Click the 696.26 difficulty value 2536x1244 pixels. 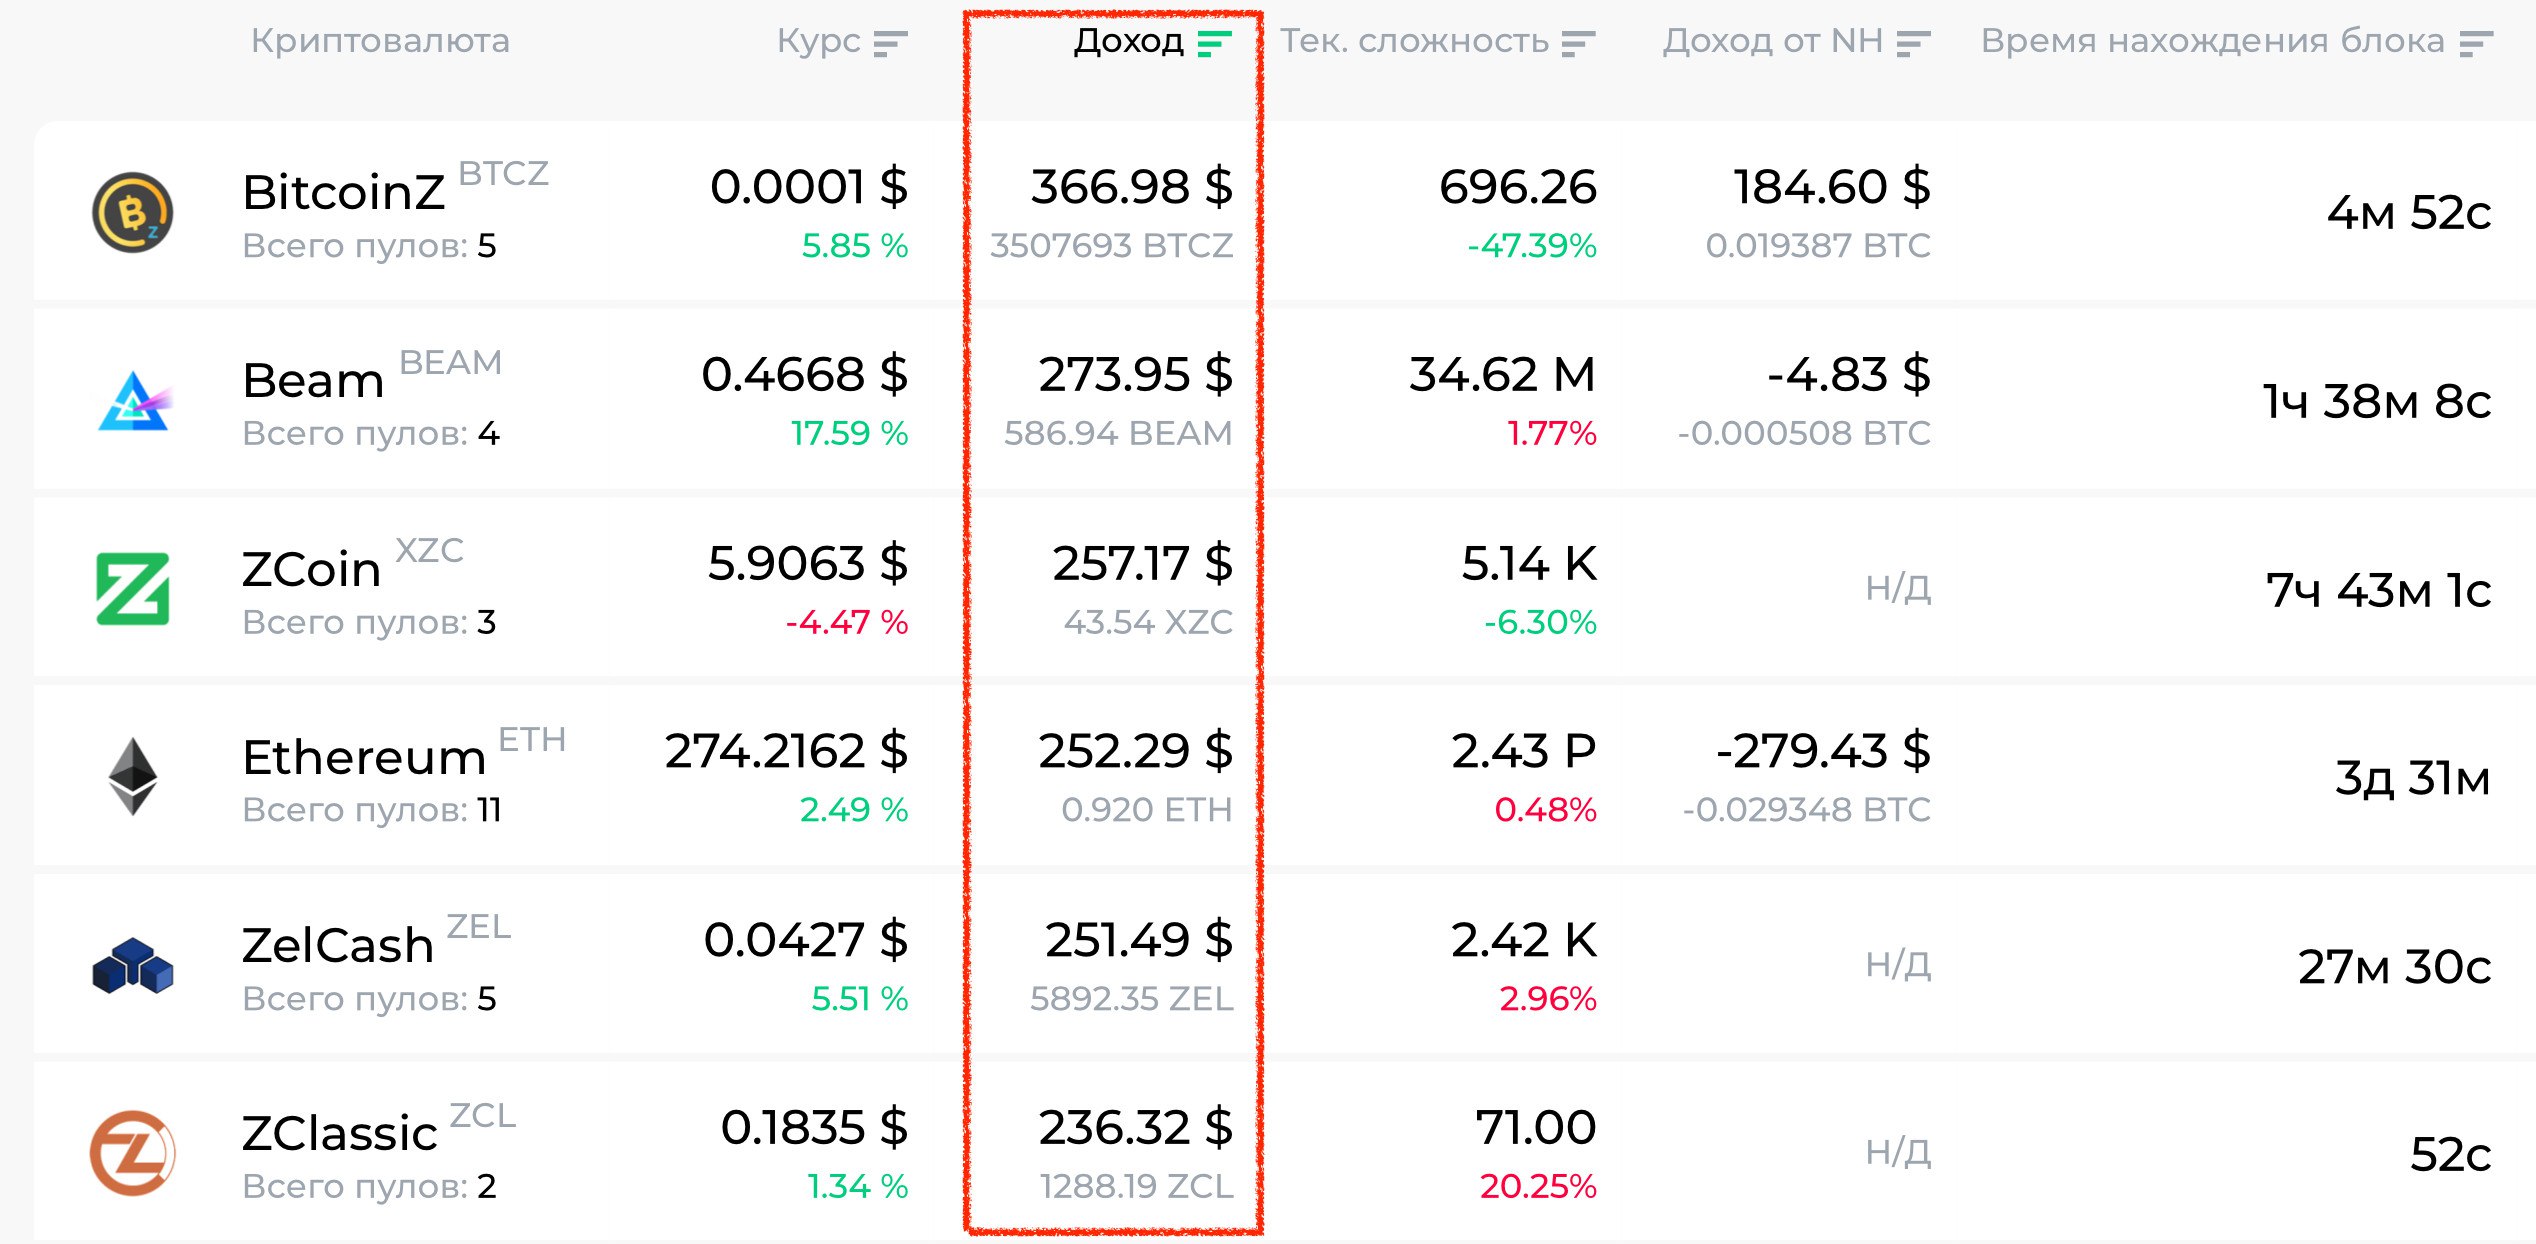[1518, 187]
